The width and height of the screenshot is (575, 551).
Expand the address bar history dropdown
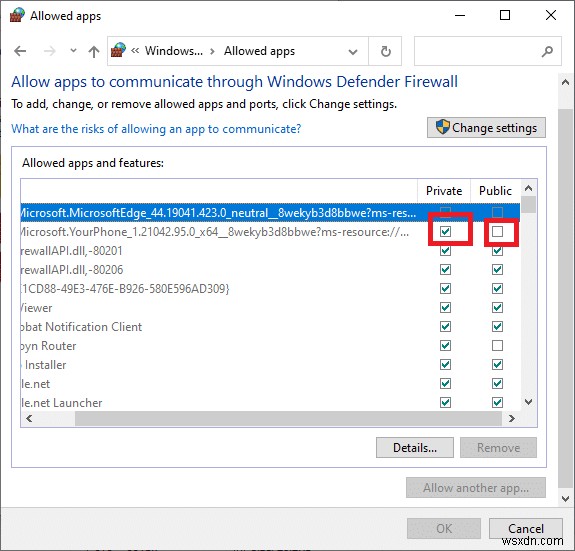353,52
